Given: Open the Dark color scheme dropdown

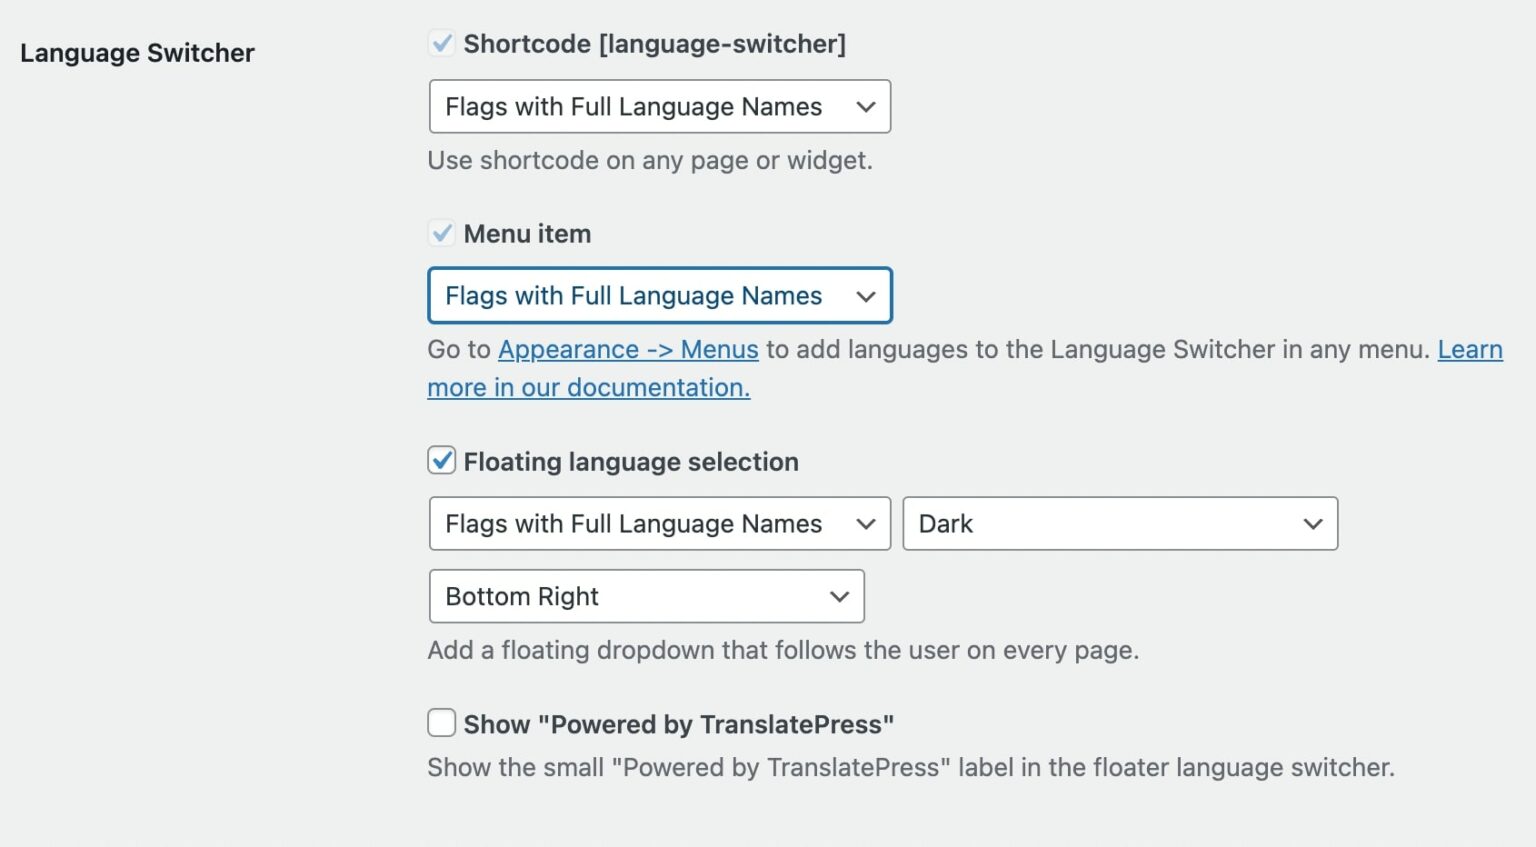Looking at the screenshot, I should point(1119,523).
